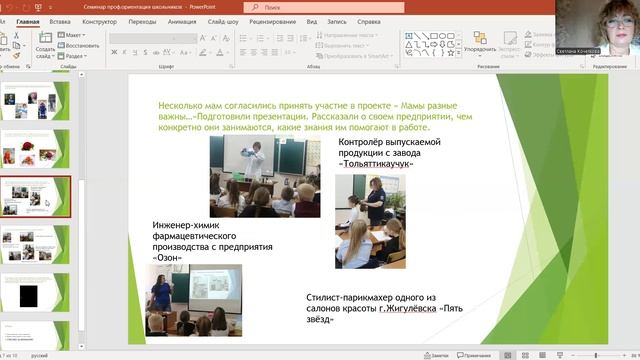Image resolution: width=640 pixels, height=360 pixels.
Task: Toggle strikethrough formatting
Action: [x=156, y=53]
